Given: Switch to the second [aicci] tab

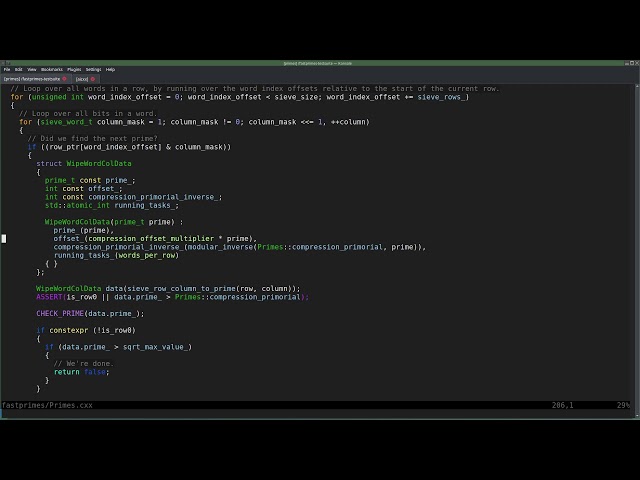Looking at the screenshot, I should click(85, 79).
